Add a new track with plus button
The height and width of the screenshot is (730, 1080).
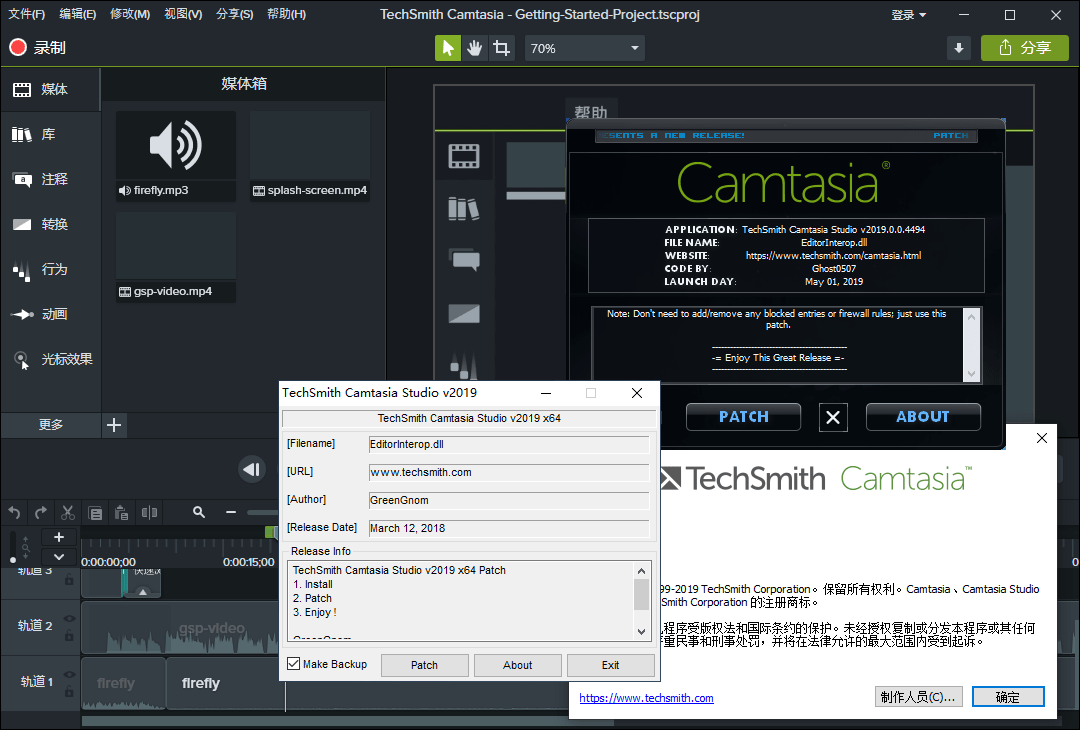59,537
